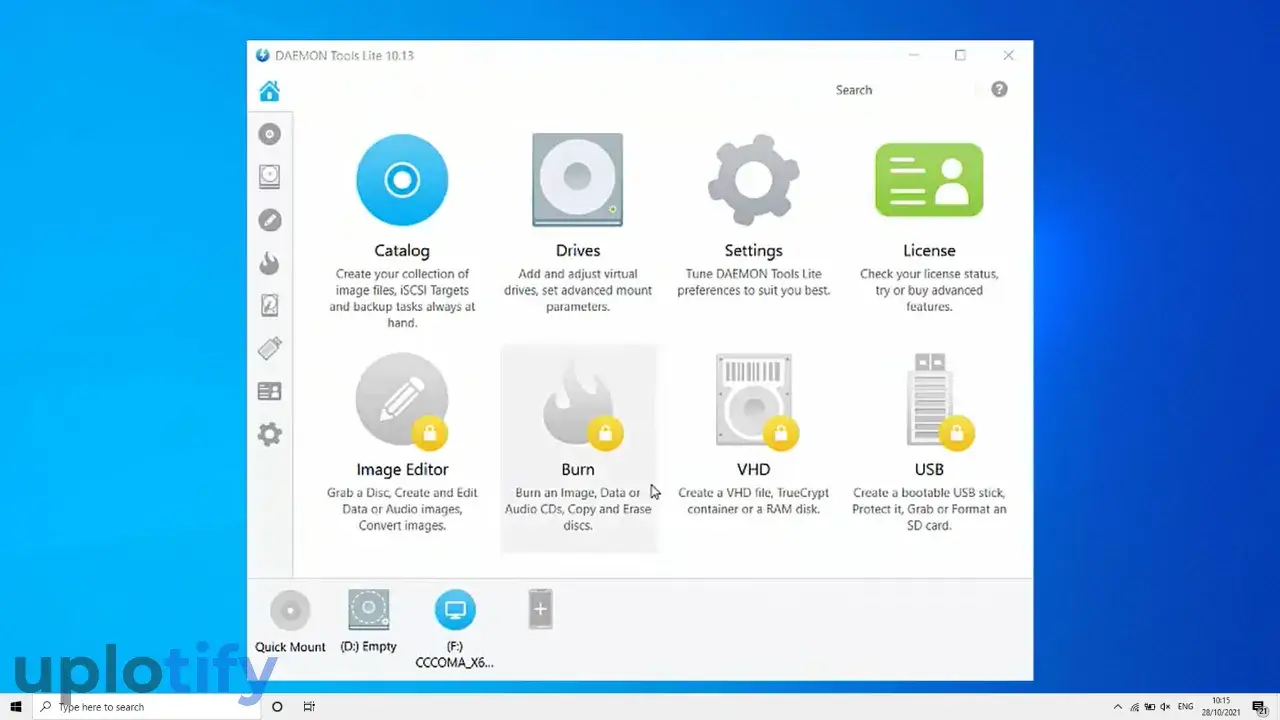This screenshot has height=720, width=1280.
Task: Click the Windows taskbar search box
Action: coord(148,706)
